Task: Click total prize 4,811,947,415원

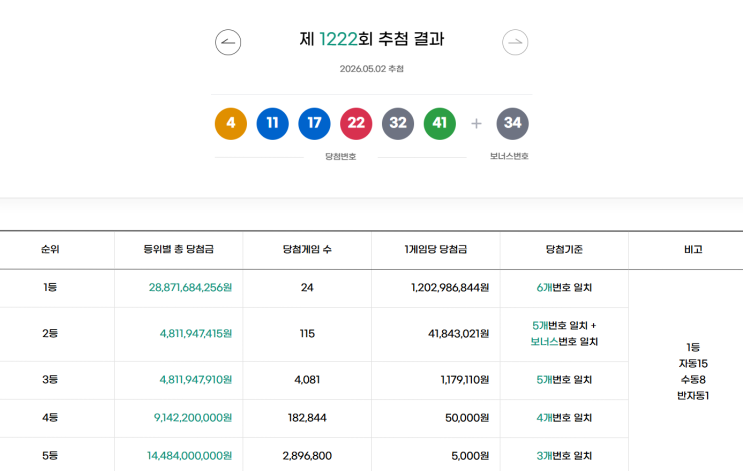Action: (196, 334)
